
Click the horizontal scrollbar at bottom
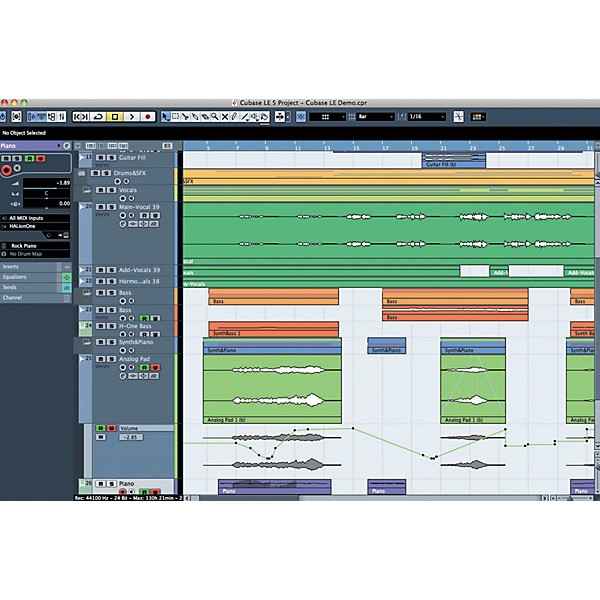pos(367,498)
